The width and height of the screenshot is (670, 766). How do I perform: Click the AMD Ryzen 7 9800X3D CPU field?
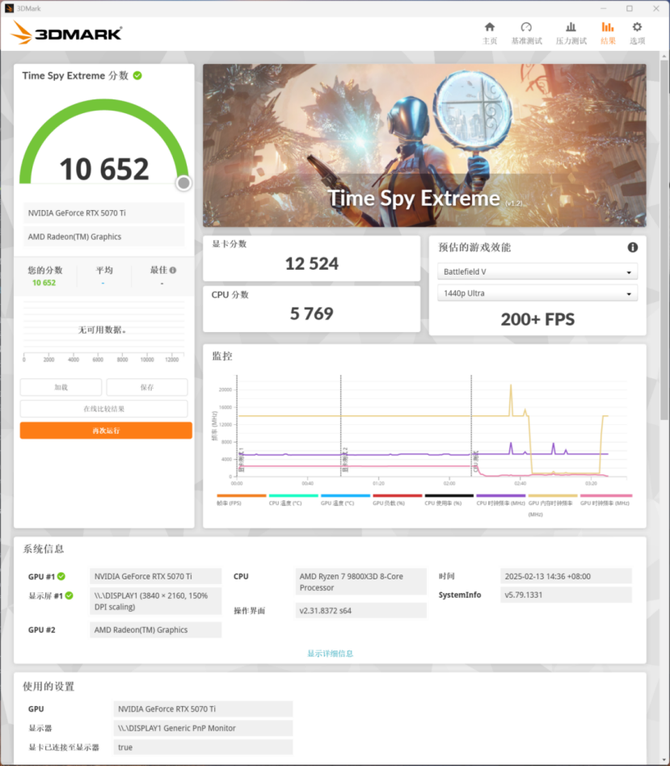361,582
